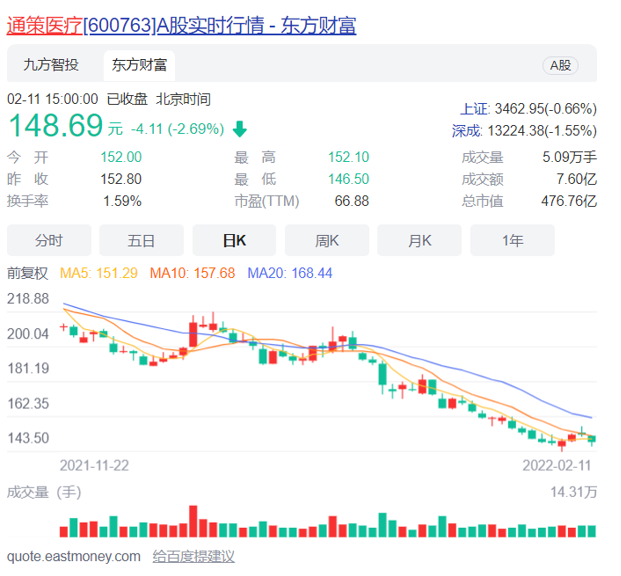Click the 最低 value 146.50

349,179
